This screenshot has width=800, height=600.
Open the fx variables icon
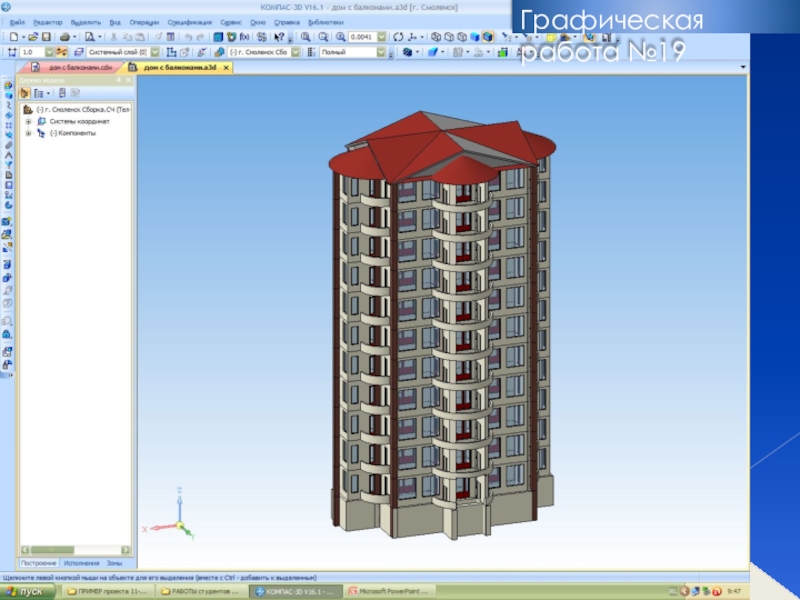(x=244, y=37)
